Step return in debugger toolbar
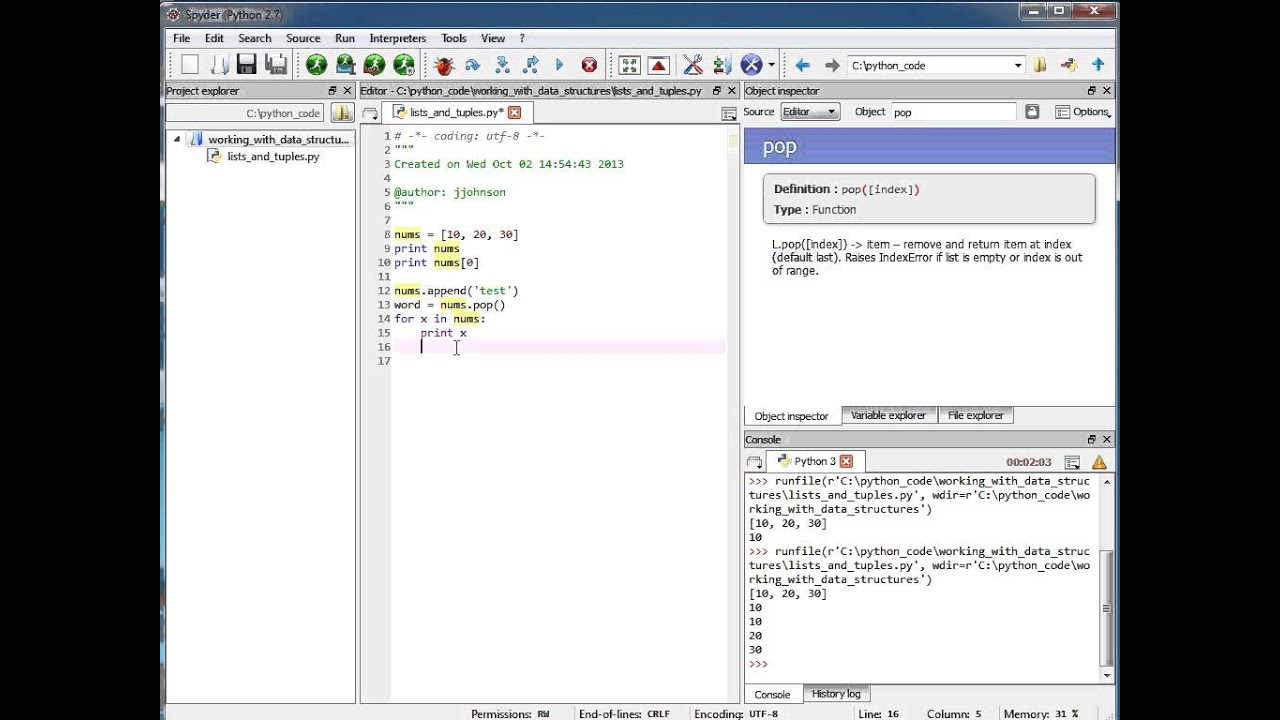Viewport: 1280px width, 720px height. (531, 65)
